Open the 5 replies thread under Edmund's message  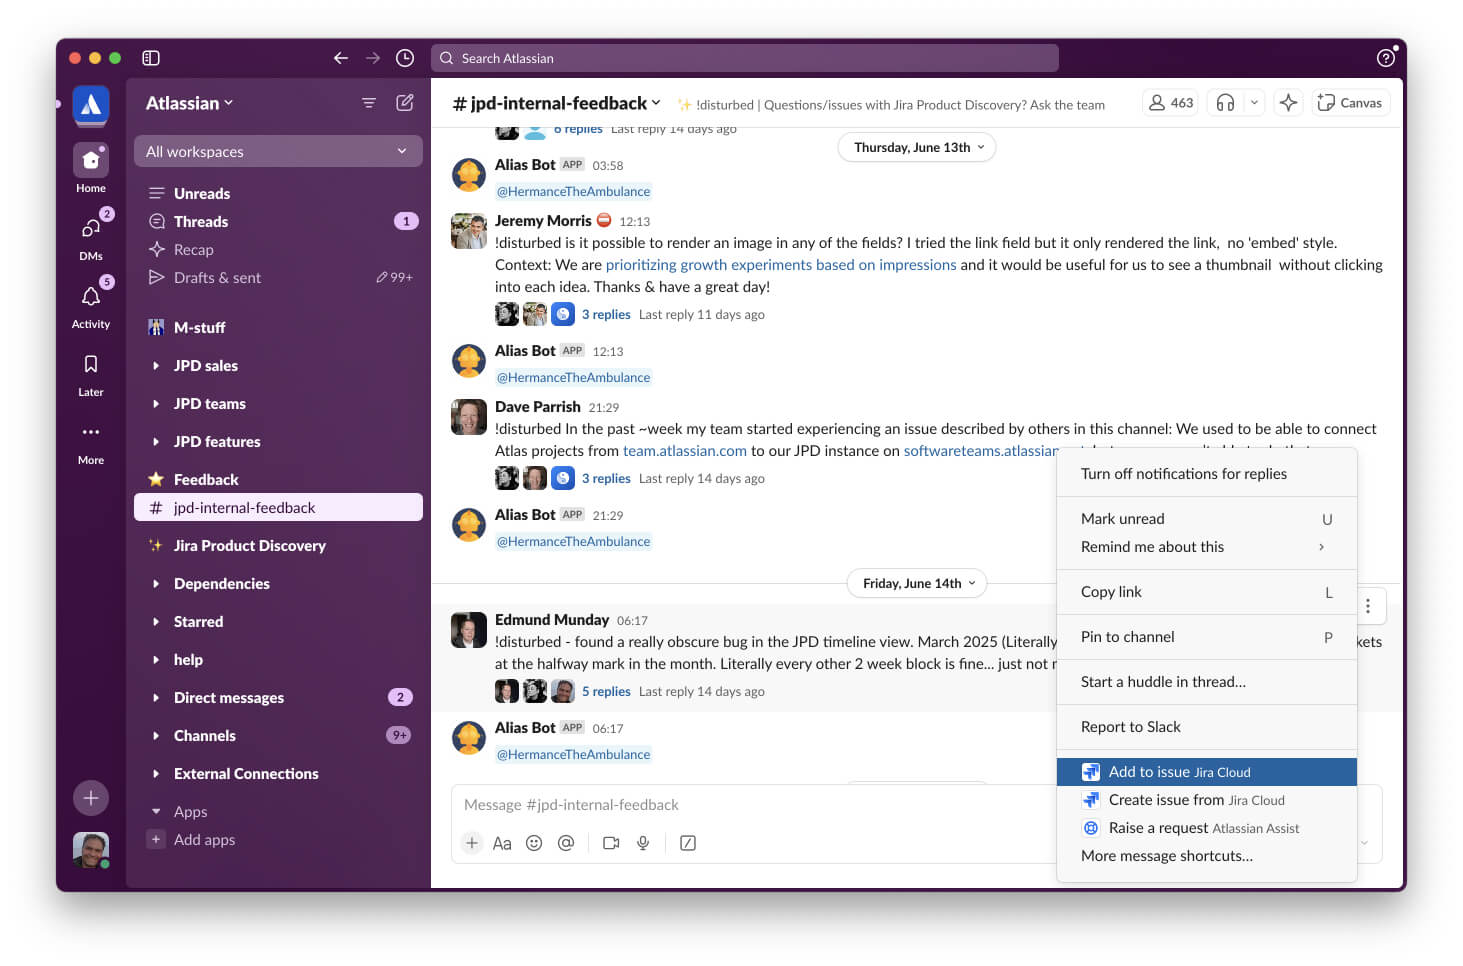click(606, 691)
